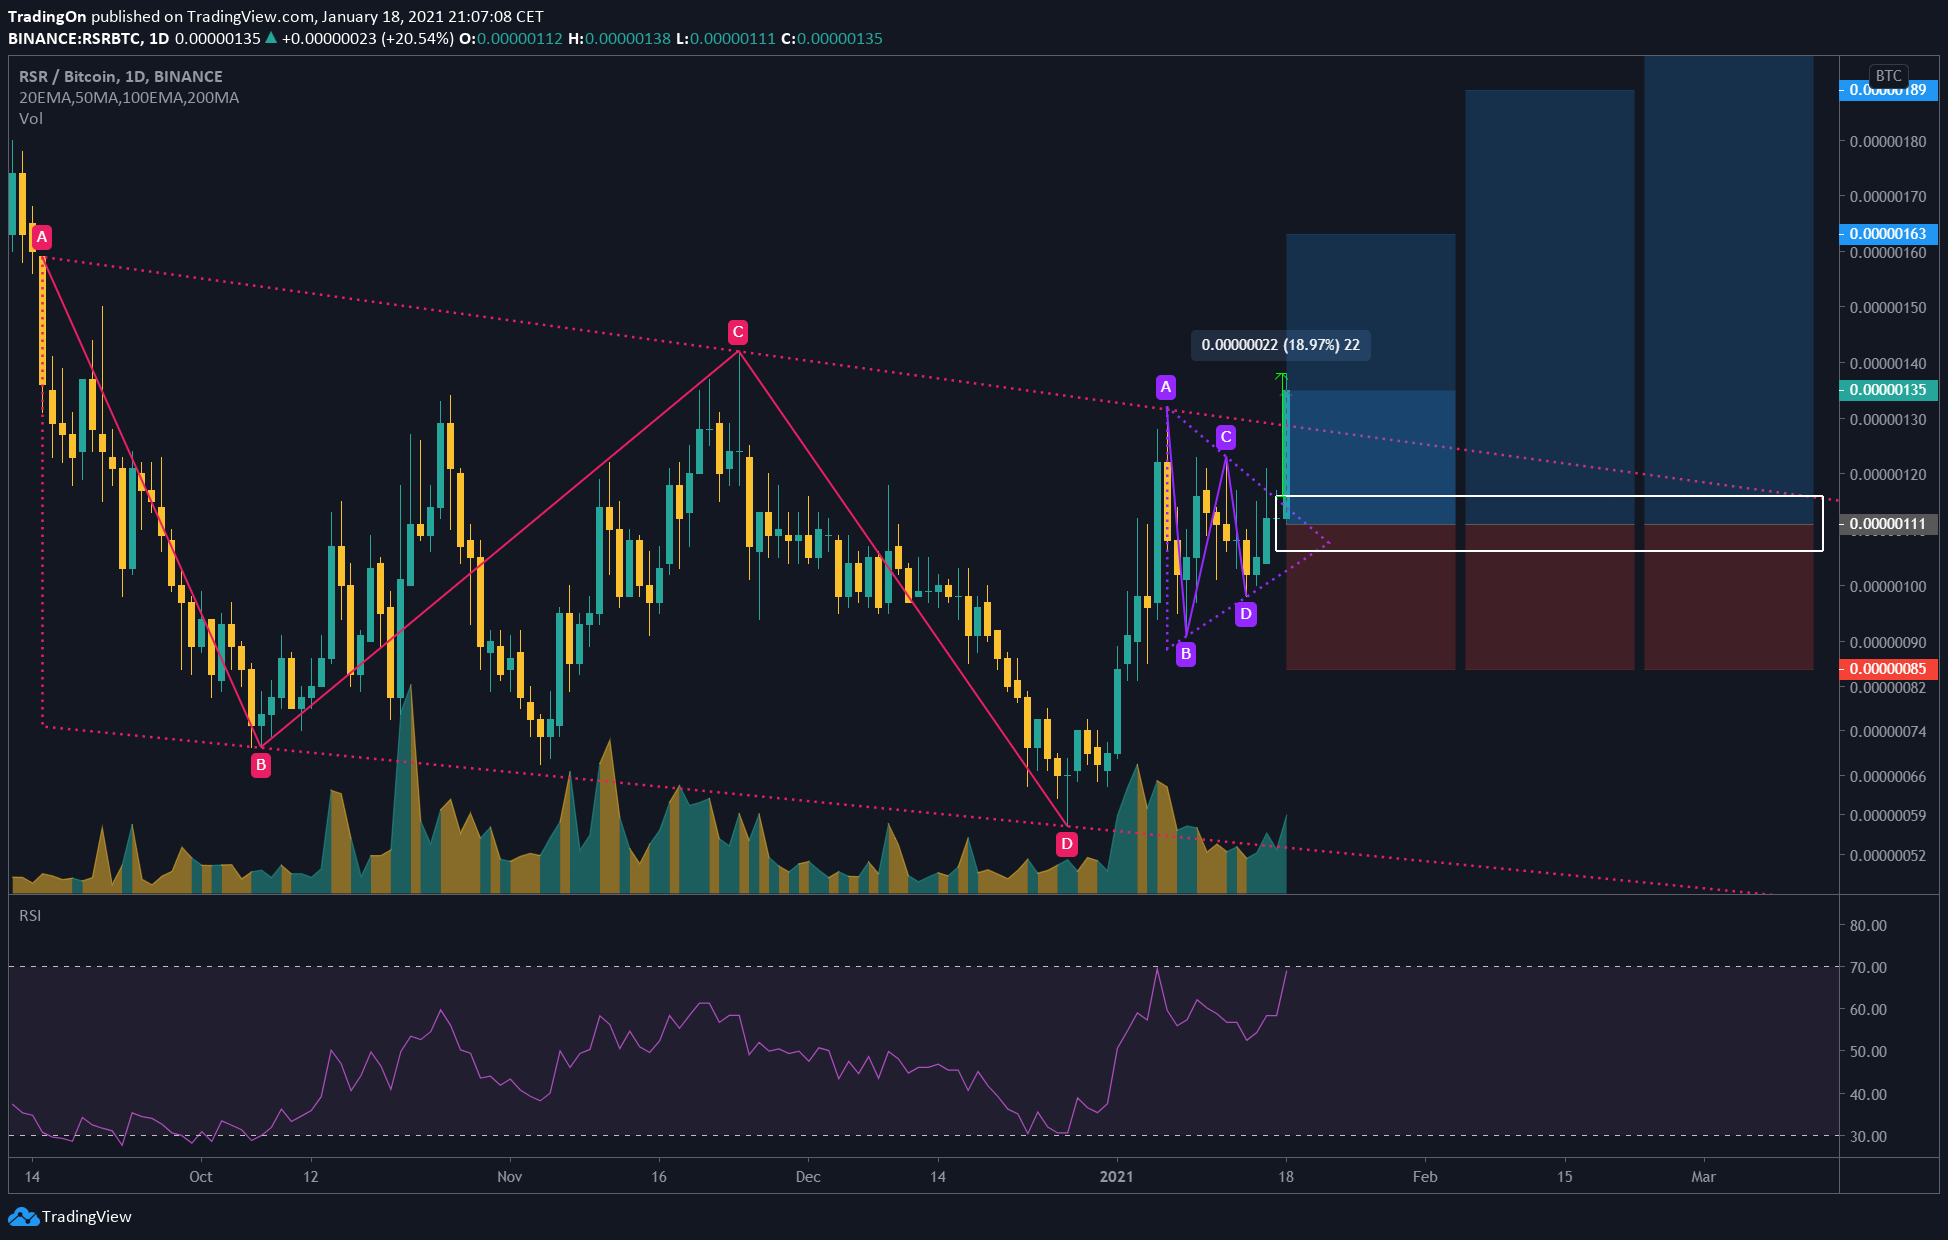Click the blue 0.00000163 target price tag

(x=1888, y=234)
